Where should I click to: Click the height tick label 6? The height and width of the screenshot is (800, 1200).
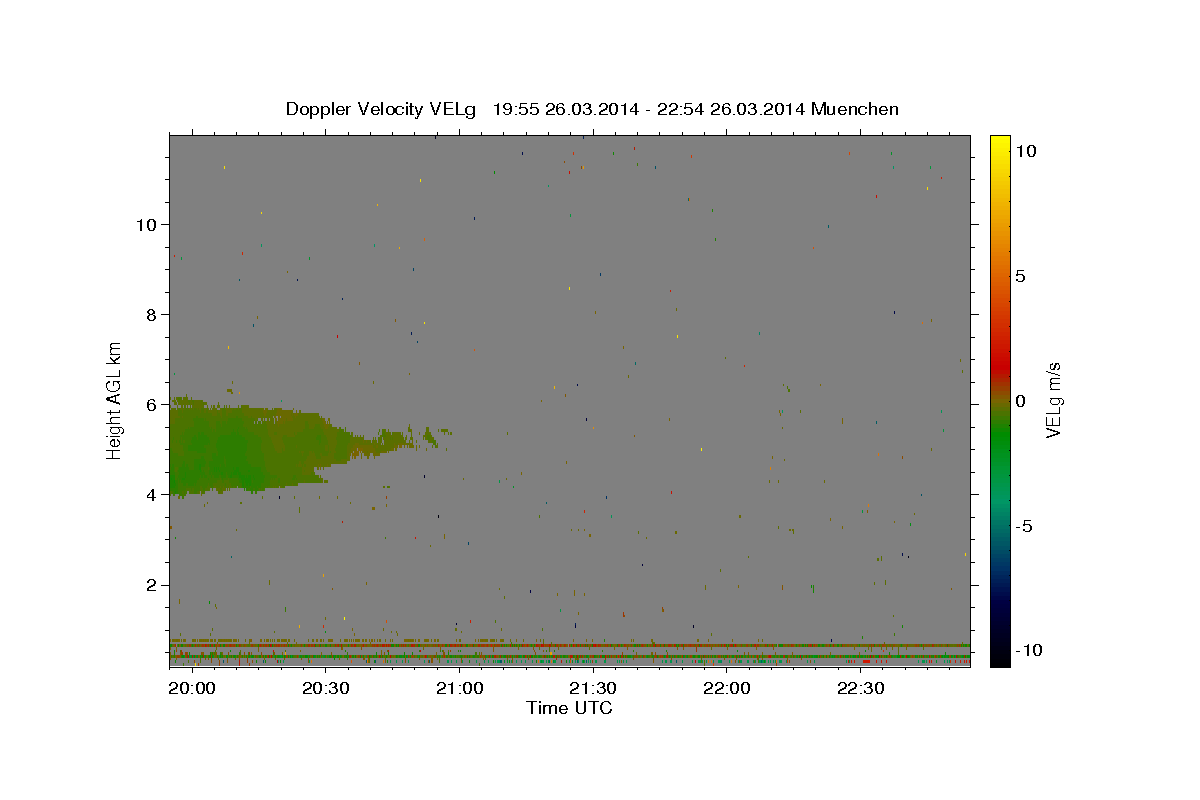pos(153,404)
